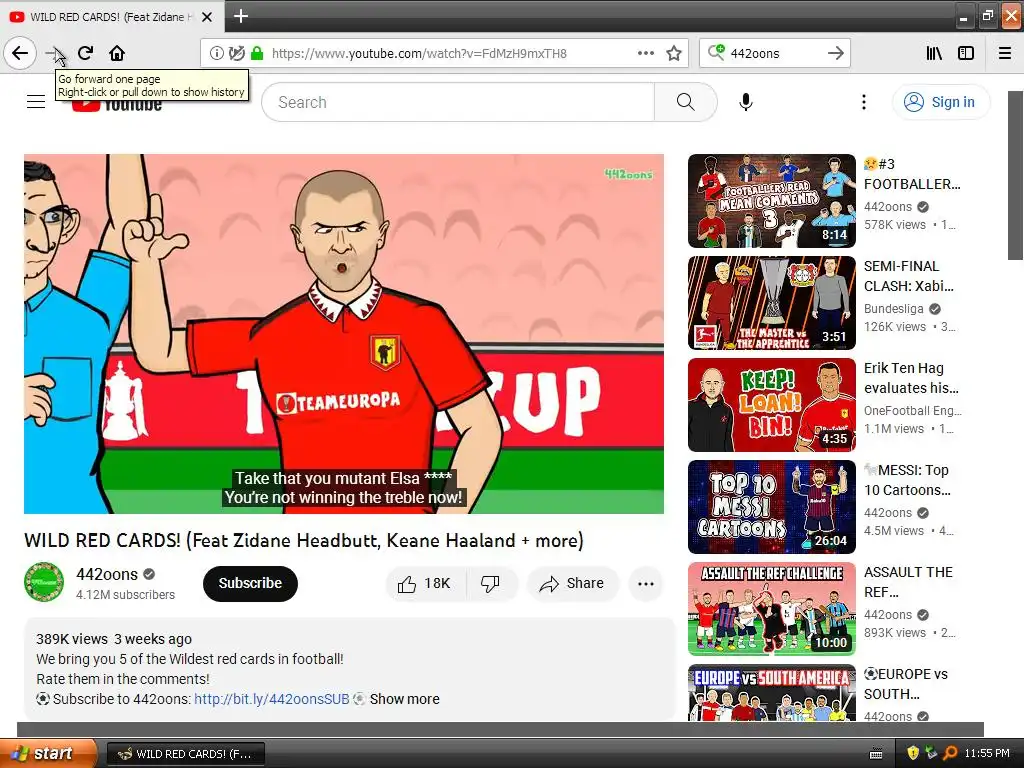Expand description with Show more

click(404, 699)
